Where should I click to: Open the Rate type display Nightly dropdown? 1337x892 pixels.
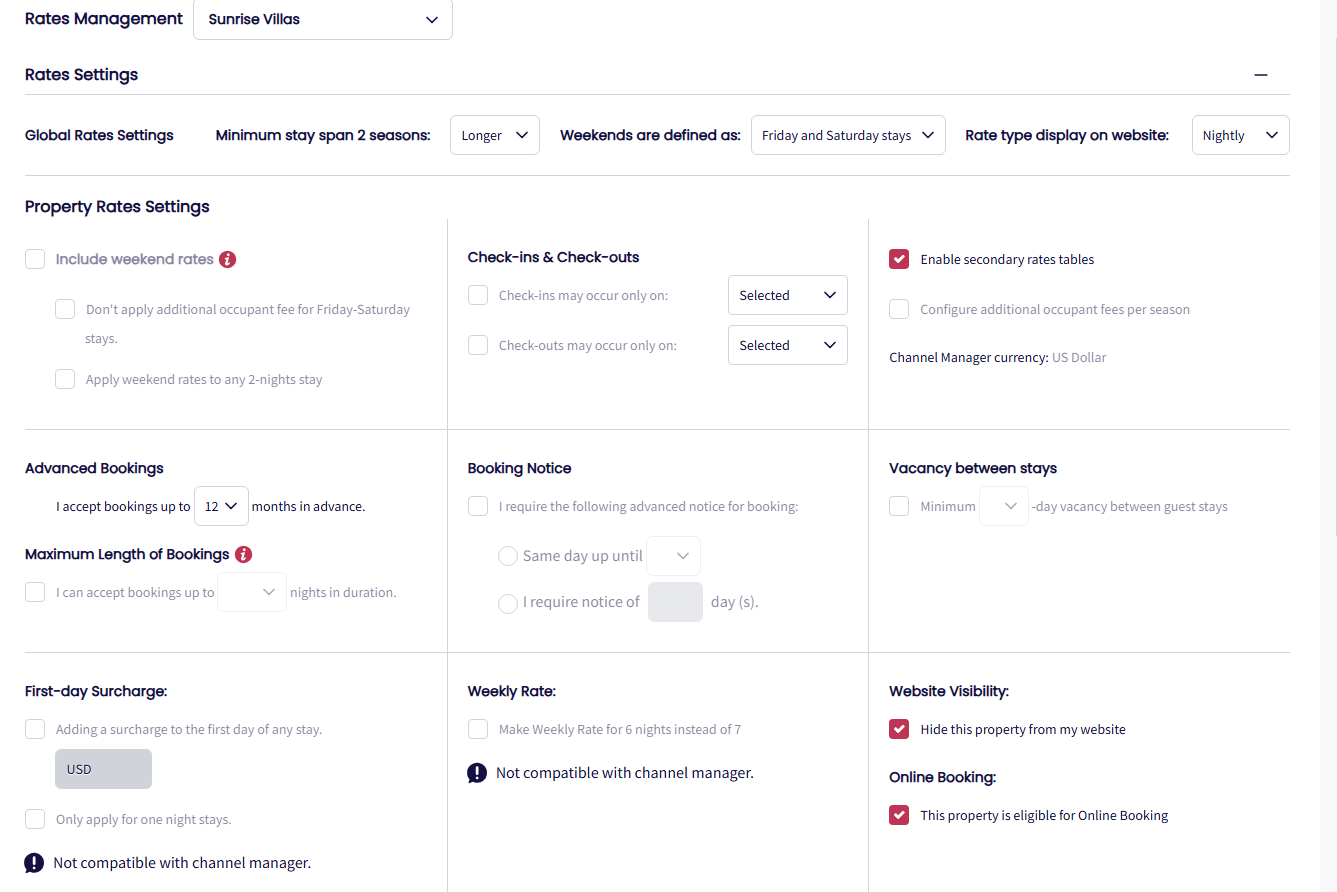1240,136
